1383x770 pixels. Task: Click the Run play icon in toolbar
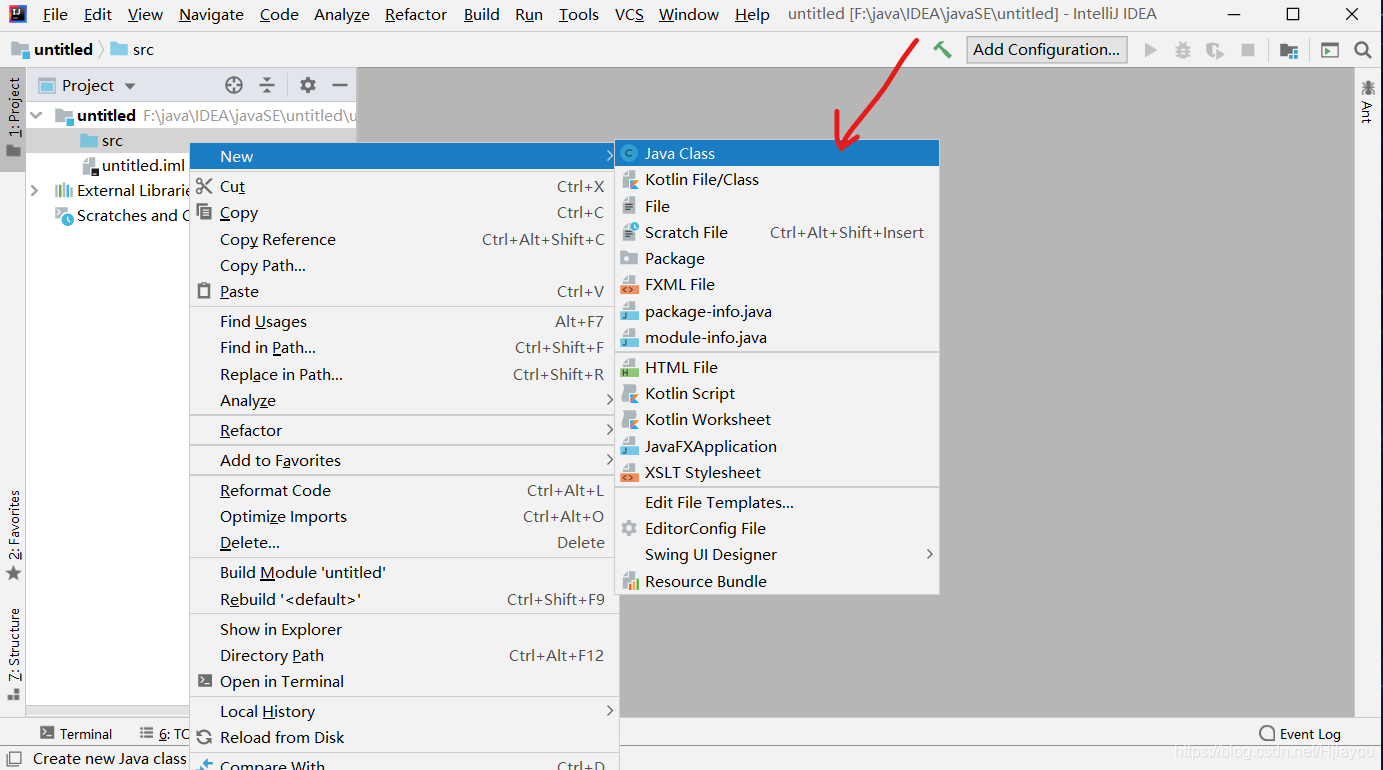click(1151, 50)
